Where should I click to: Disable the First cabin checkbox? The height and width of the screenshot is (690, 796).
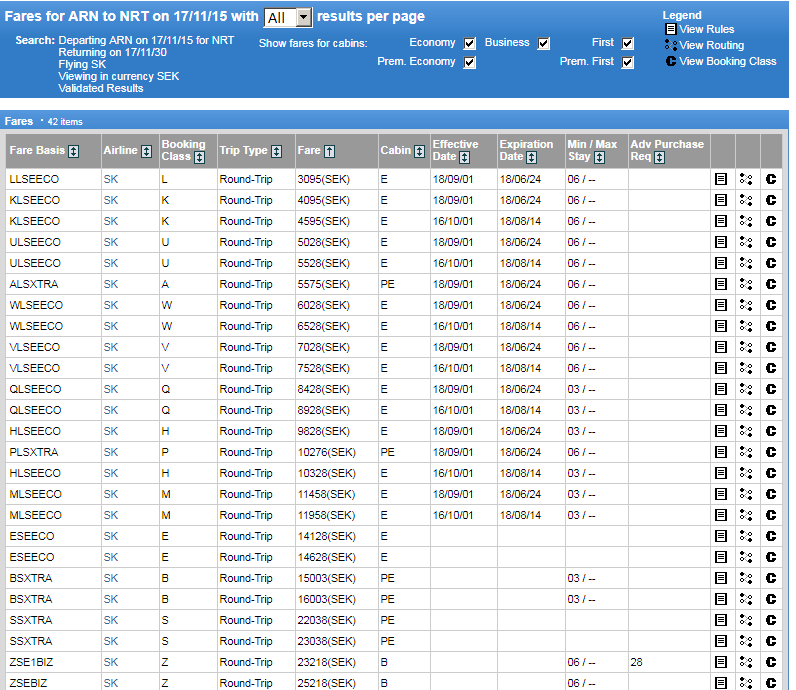628,44
